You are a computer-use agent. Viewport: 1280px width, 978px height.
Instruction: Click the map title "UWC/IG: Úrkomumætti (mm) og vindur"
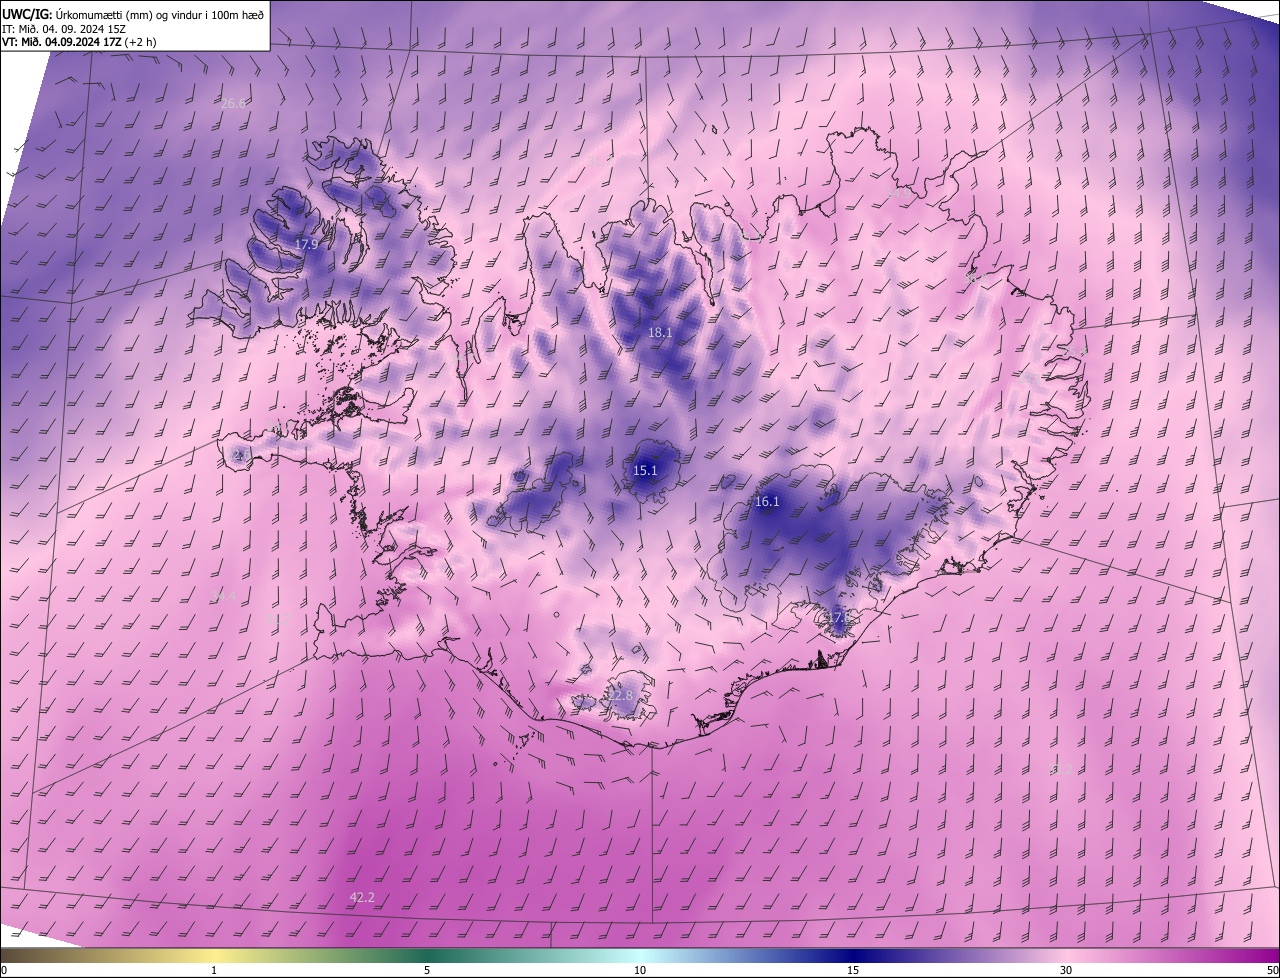click(x=133, y=13)
